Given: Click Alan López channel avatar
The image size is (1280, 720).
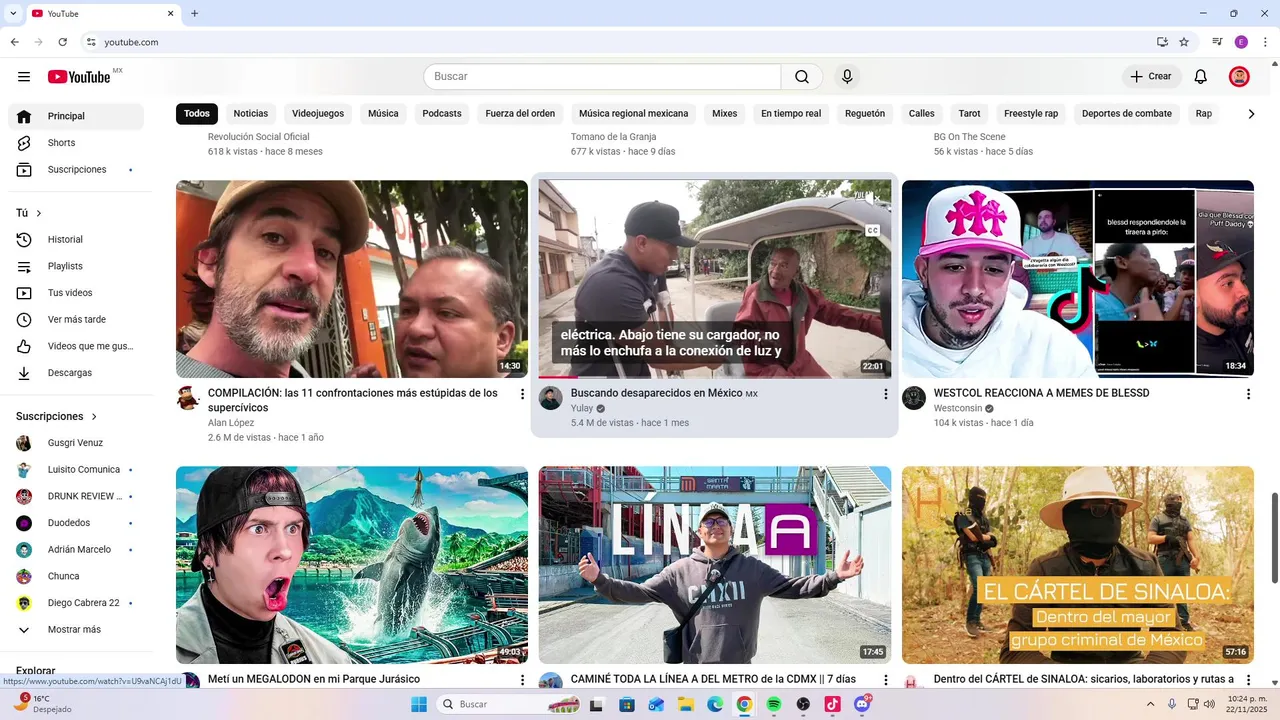Looking at the screenshot, I should coord(188,398).
